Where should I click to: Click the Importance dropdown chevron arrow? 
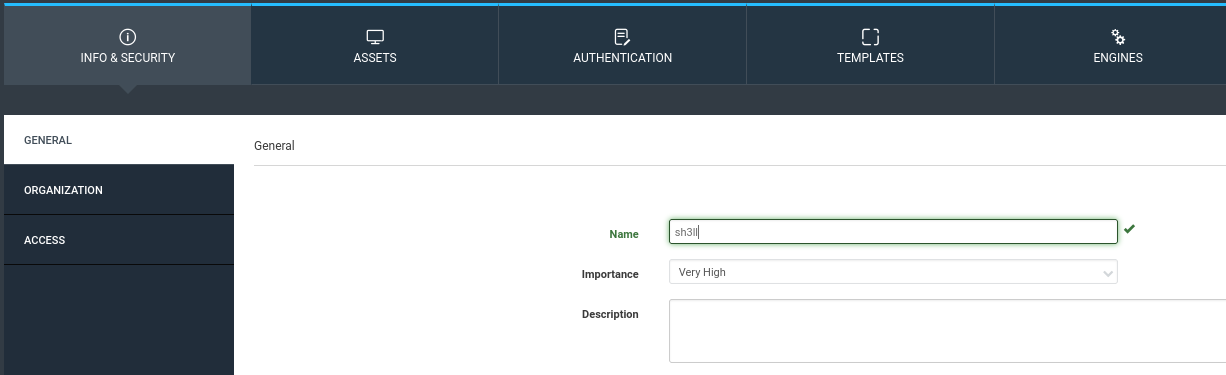[x=1107, y=273]
